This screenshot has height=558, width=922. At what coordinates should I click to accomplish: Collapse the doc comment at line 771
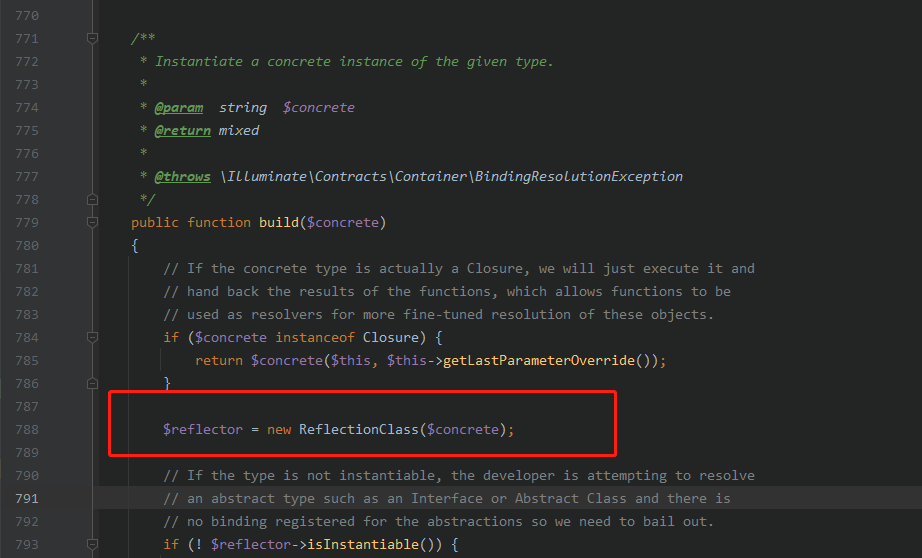coord(92,39)
